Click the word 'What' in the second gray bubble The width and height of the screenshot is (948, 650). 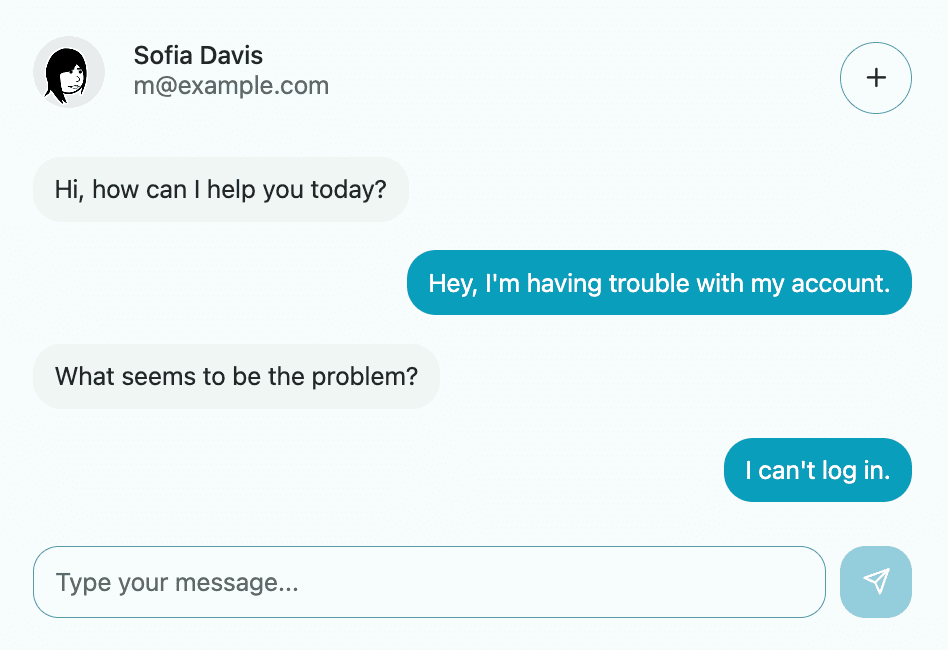click(x=83, y=377)
